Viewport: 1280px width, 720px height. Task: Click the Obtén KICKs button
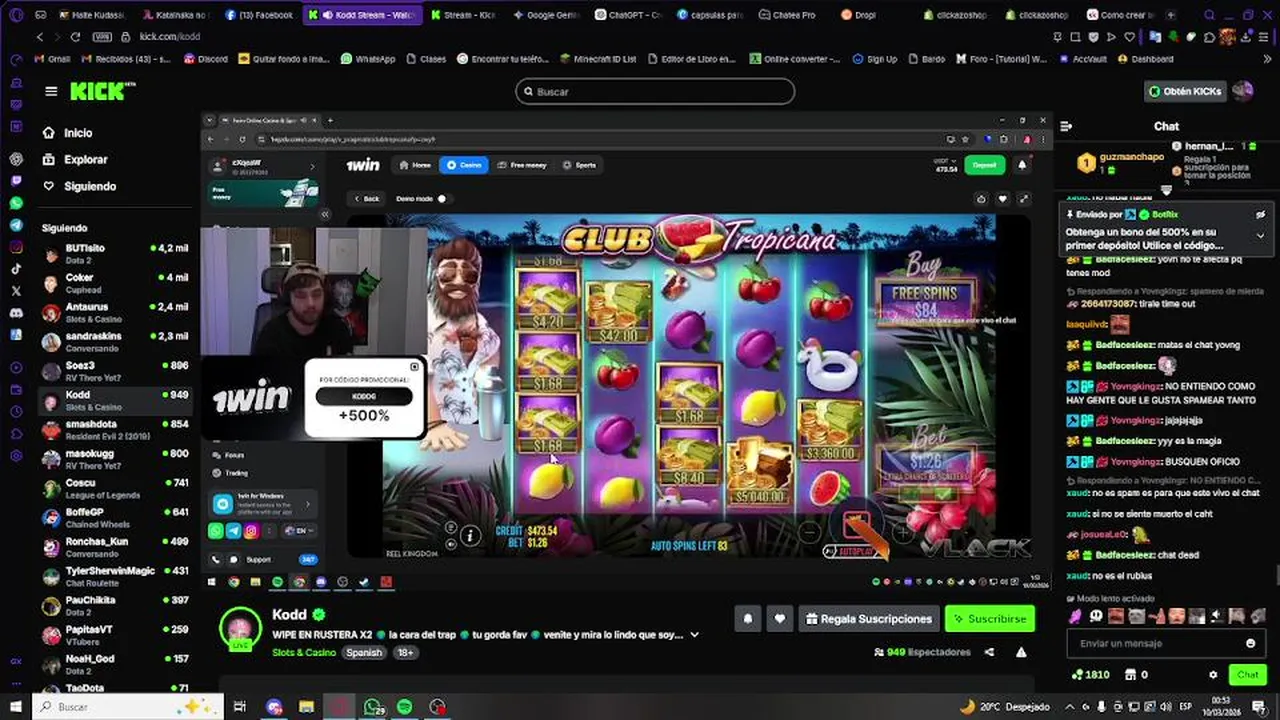[1185, 91]
